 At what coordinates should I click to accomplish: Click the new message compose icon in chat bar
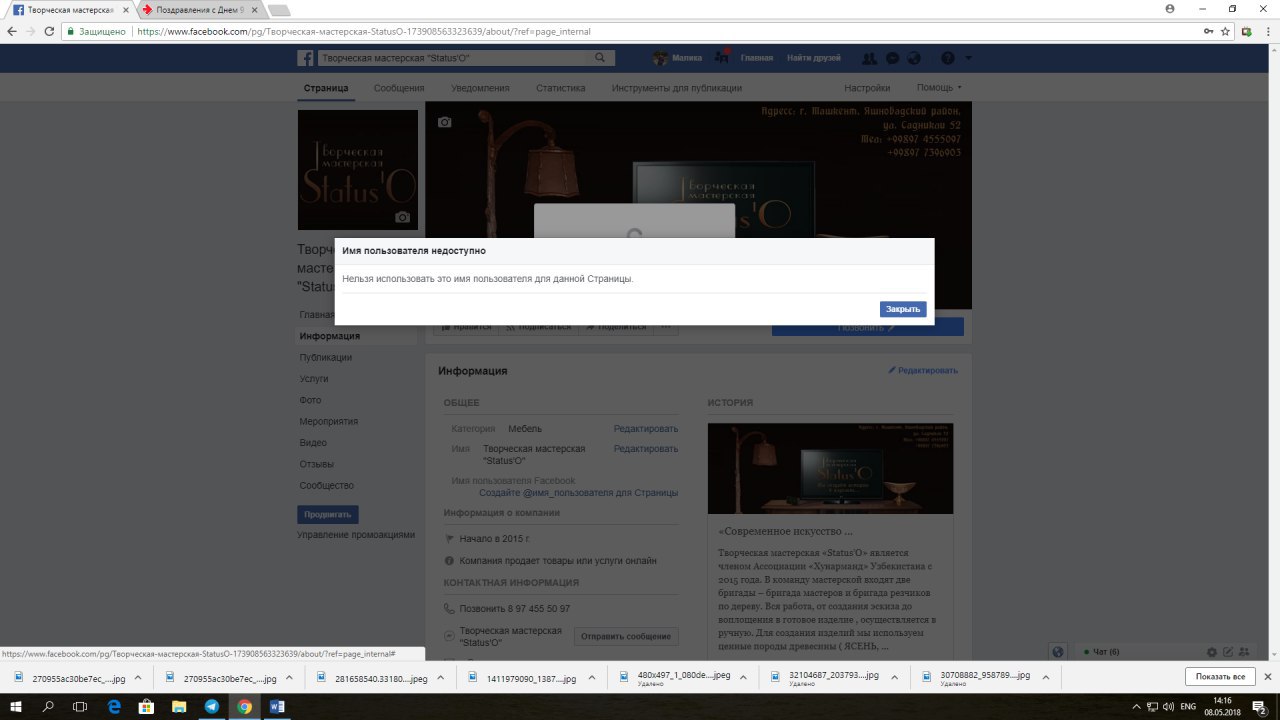click(x=1229, y=652)
